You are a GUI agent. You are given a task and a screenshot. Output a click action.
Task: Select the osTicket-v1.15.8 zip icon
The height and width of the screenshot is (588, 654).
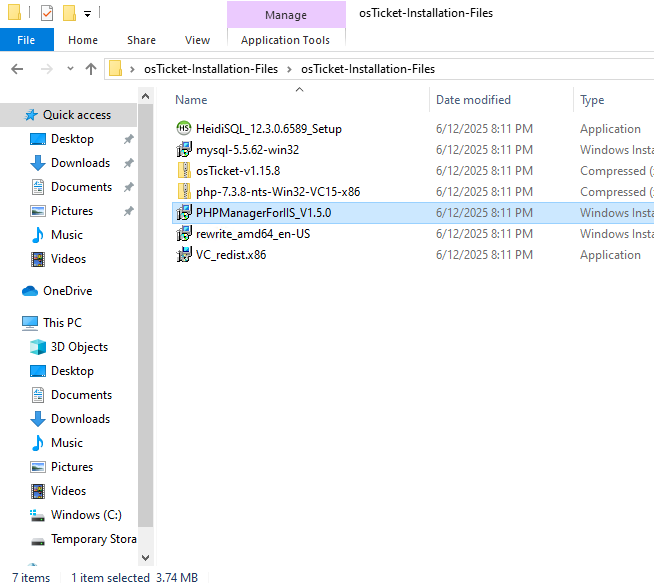click(x=184, y=171)
